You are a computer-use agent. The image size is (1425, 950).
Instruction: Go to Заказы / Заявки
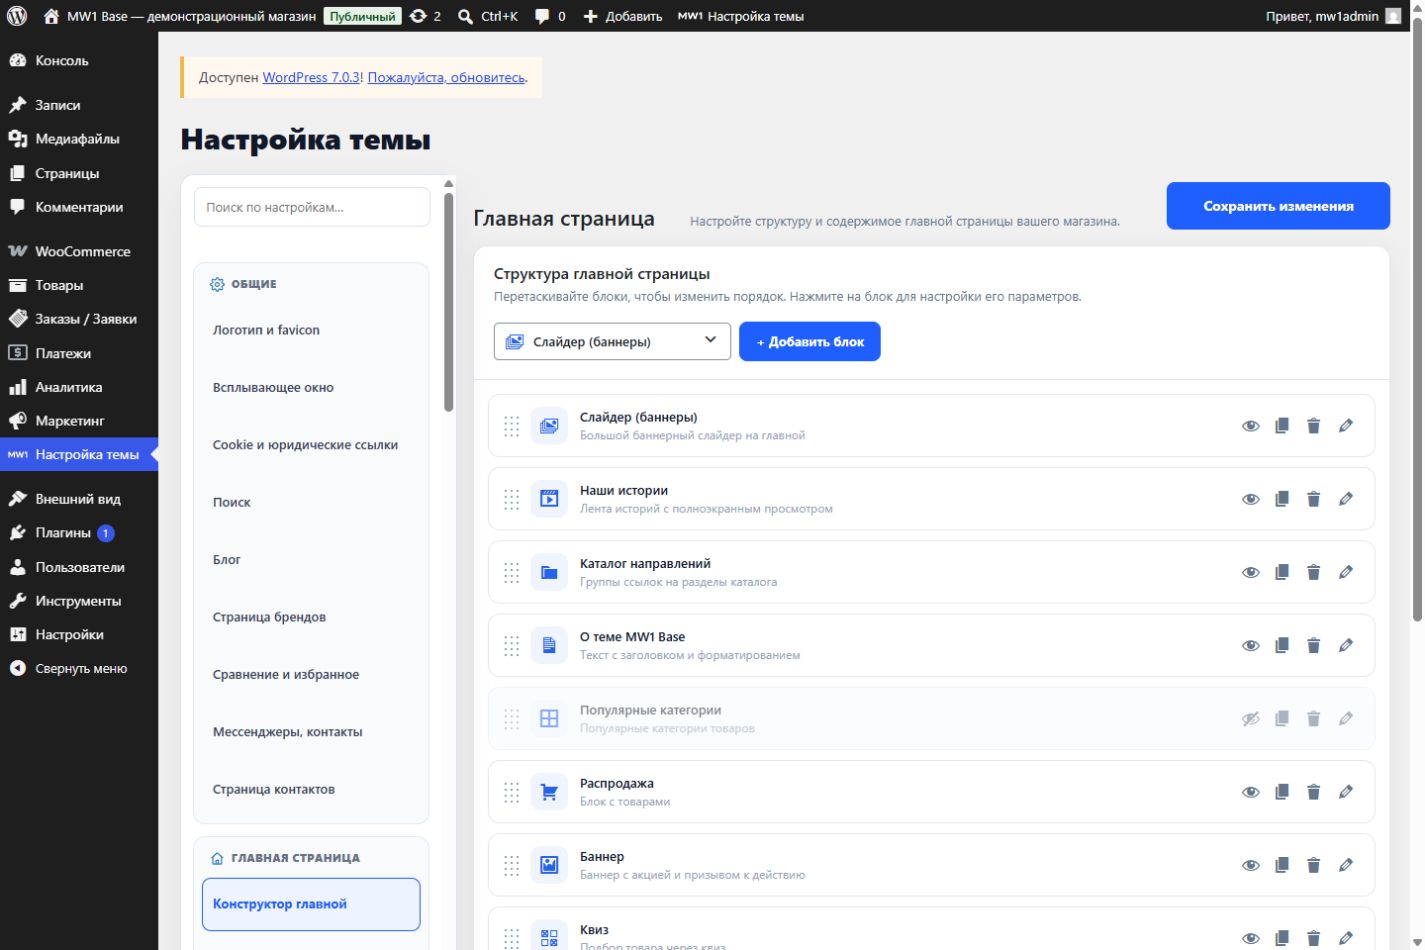(79, 319)
